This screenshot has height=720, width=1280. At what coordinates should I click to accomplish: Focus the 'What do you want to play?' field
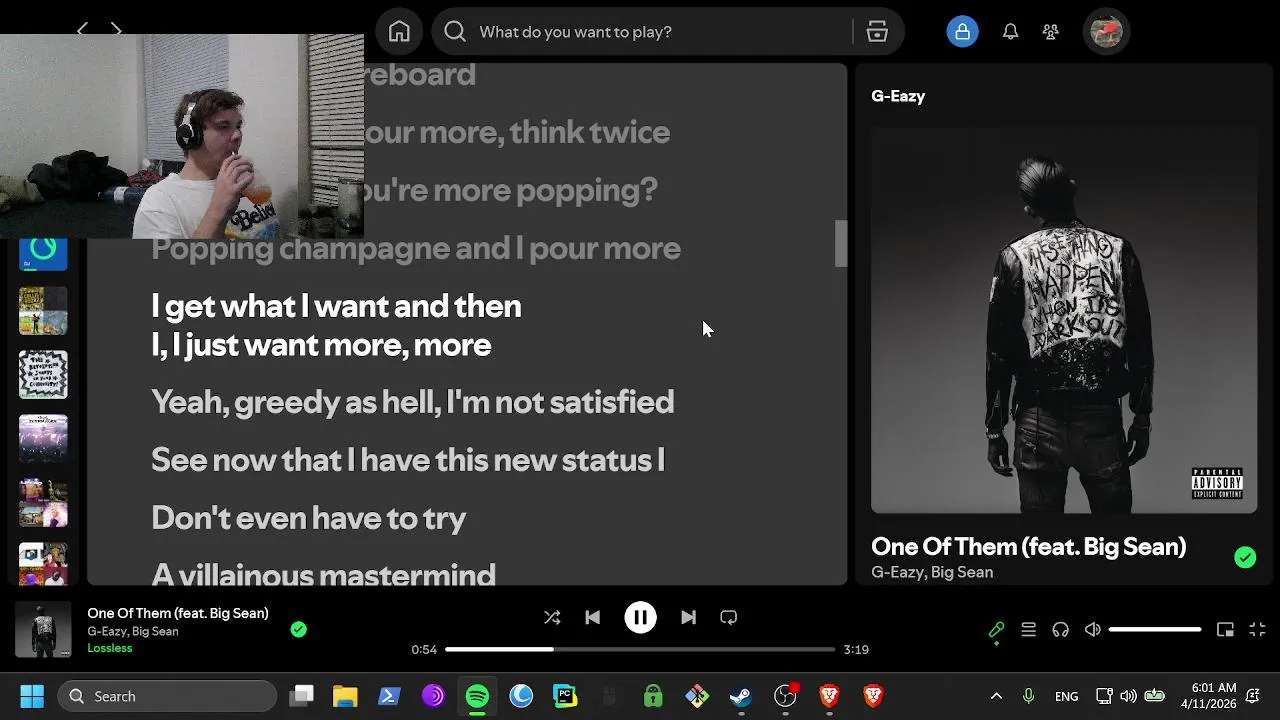[668, 32]
